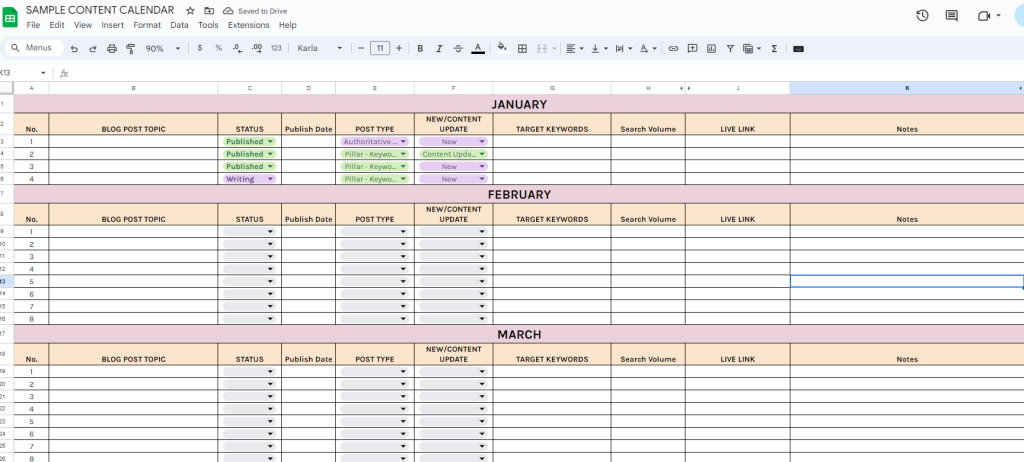Move document to a folder
The height and width of the screenshot is (462, 1024).
tap(209, 10)
